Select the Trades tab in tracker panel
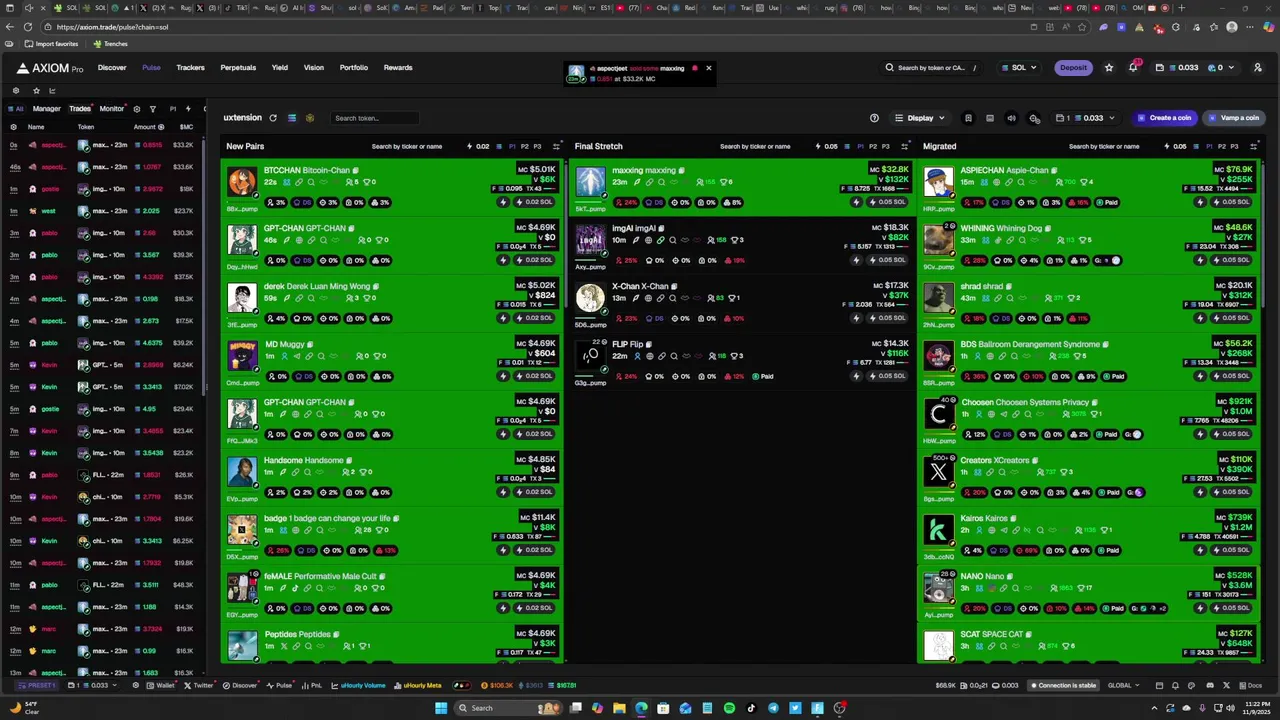Viewport: 1280px width, 720px height. click(80, 109)
